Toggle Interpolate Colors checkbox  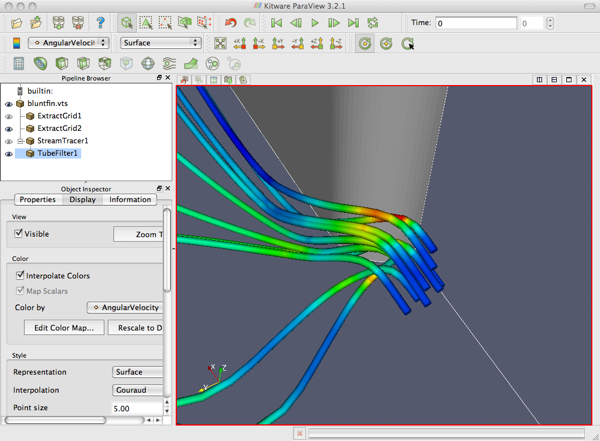[20, 275]
